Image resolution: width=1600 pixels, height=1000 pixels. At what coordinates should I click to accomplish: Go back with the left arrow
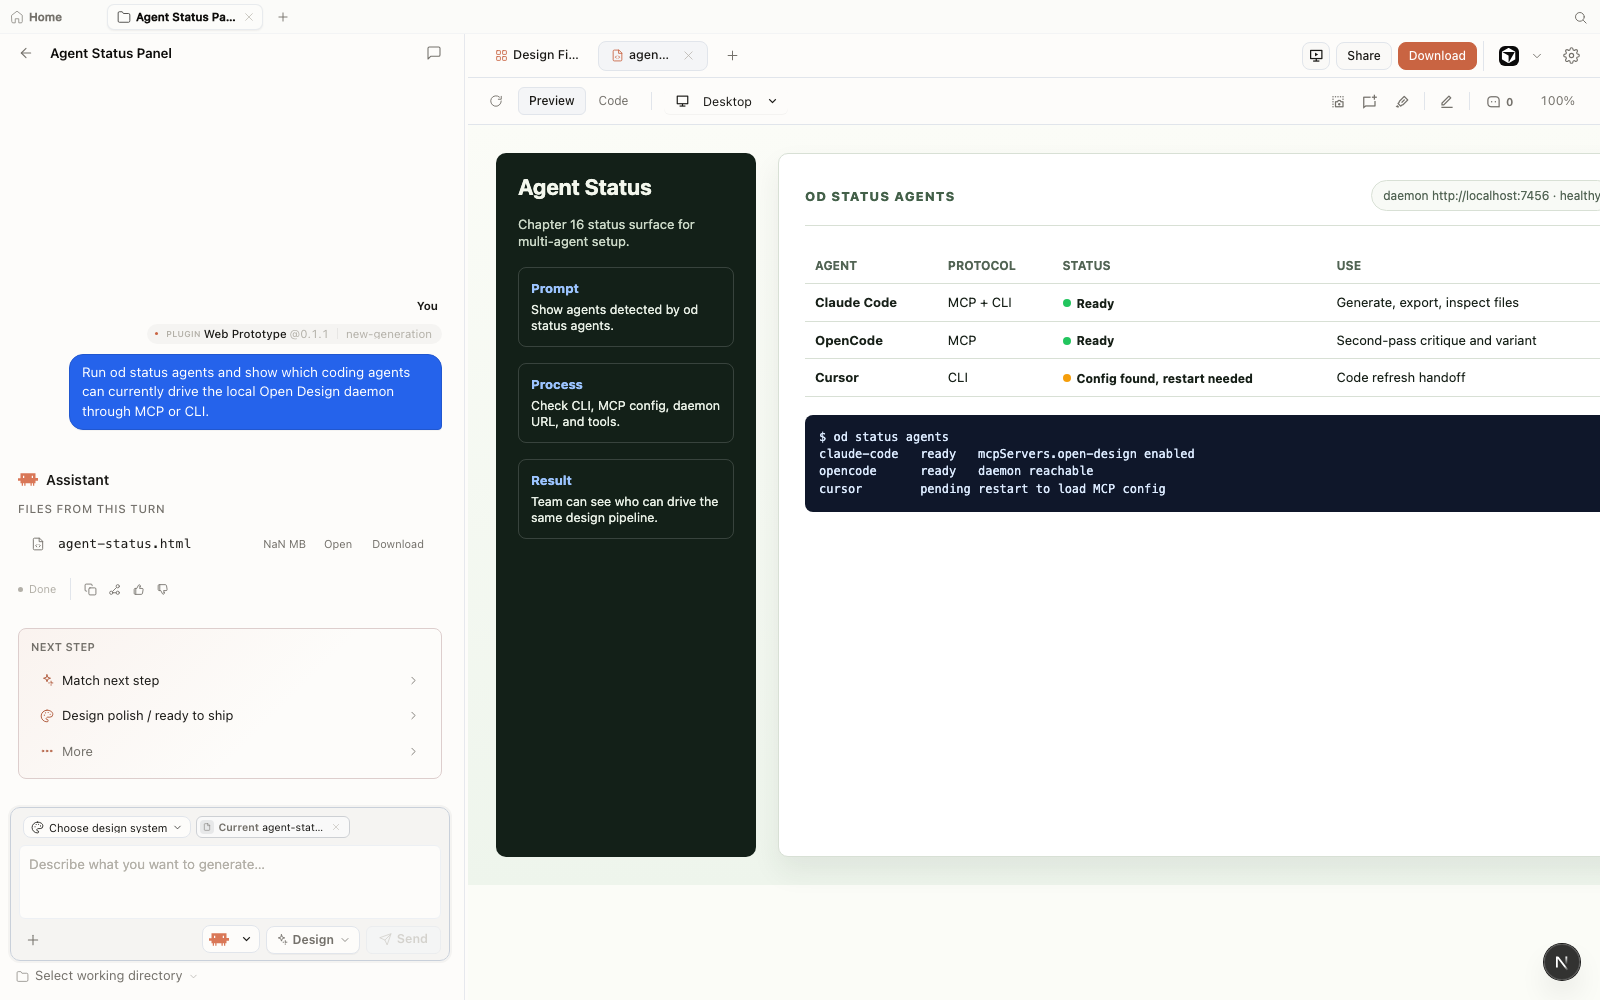[x=26, y=53]
